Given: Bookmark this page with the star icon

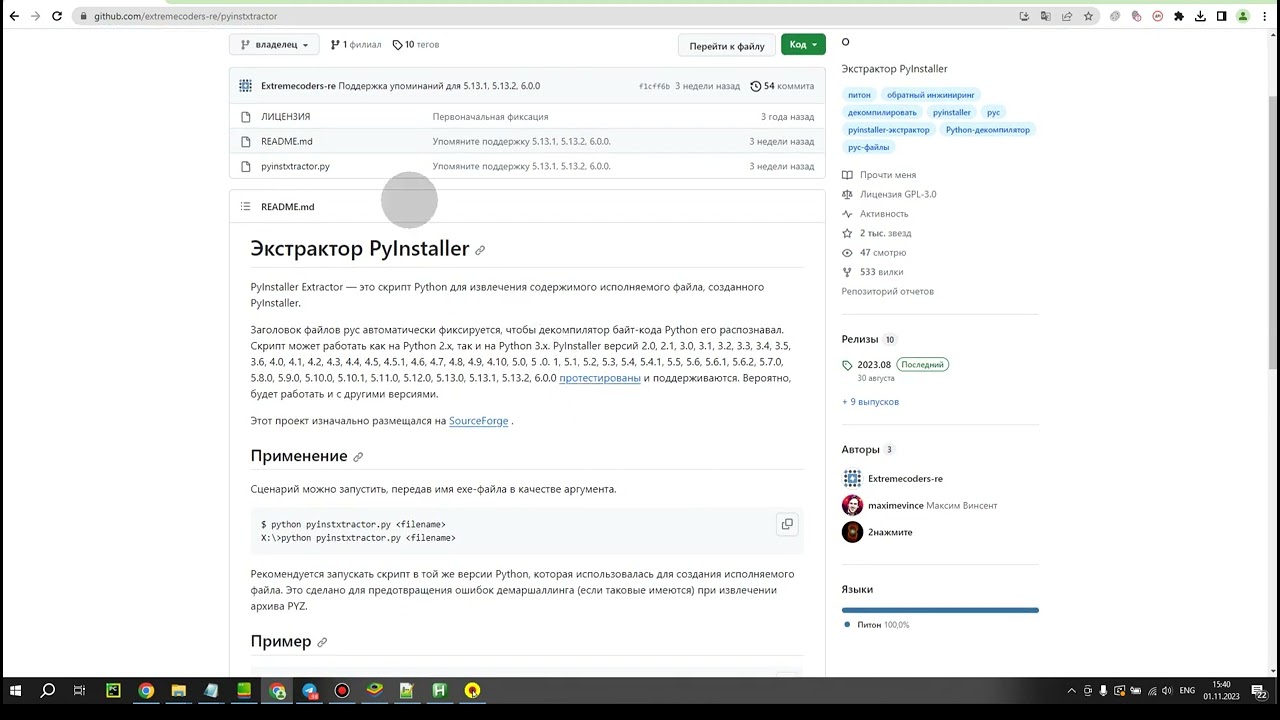Looking at the screenshot, I should pos(1088,16).
